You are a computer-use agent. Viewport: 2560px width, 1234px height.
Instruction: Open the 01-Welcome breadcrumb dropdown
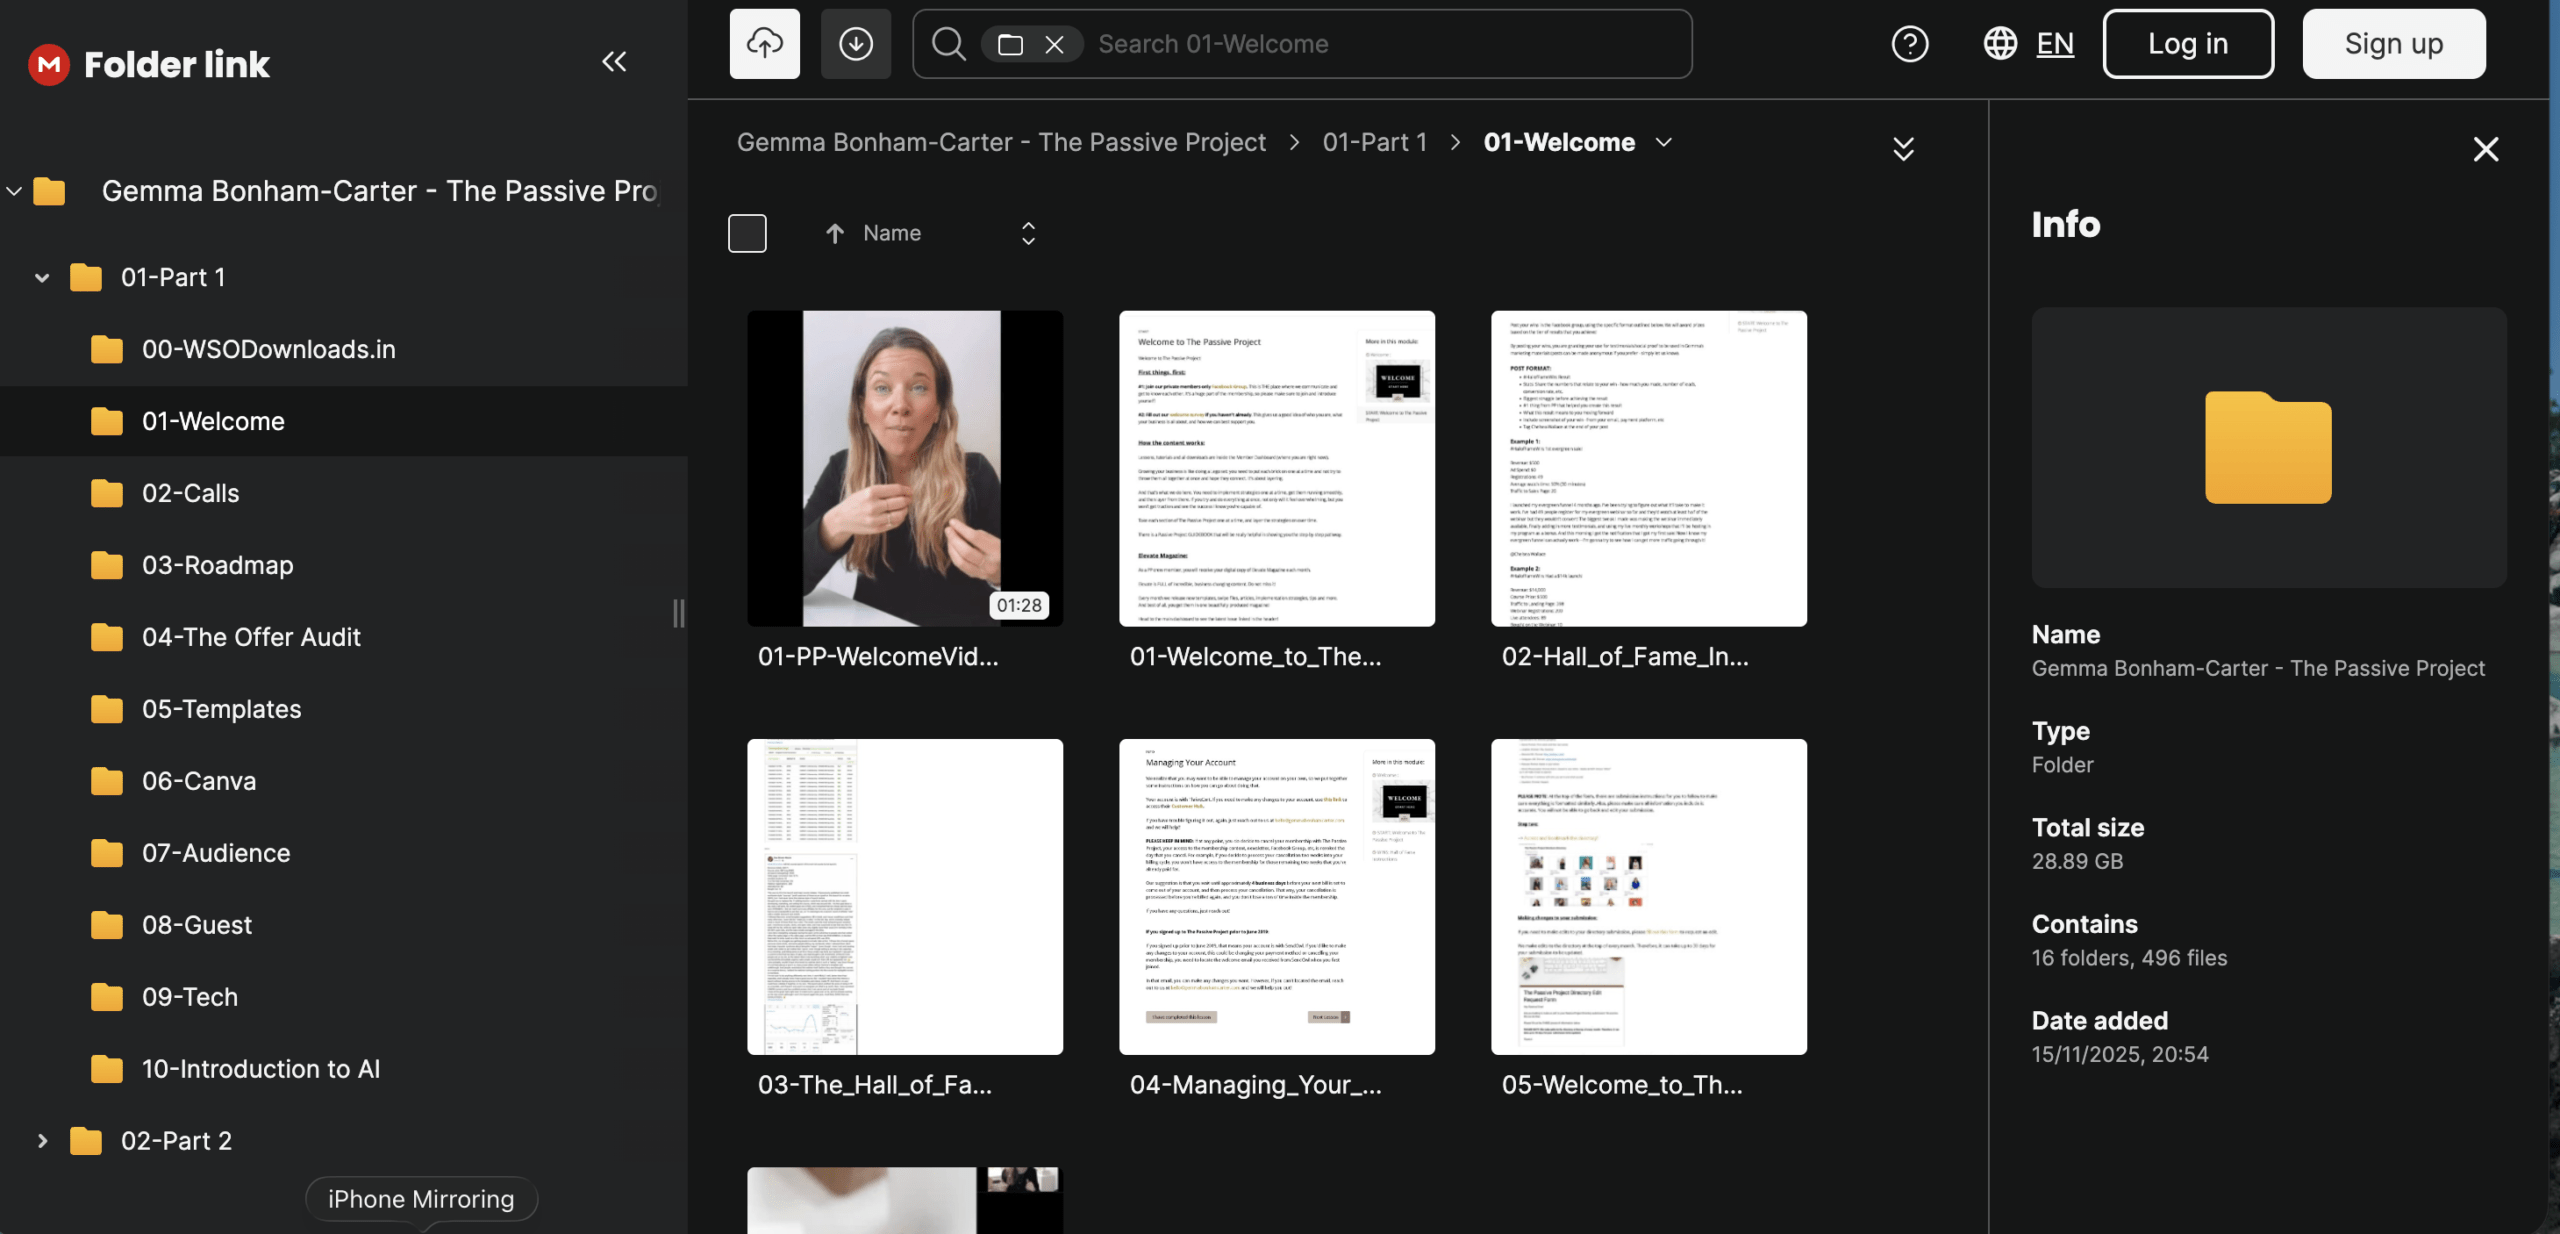(1664, 142)
